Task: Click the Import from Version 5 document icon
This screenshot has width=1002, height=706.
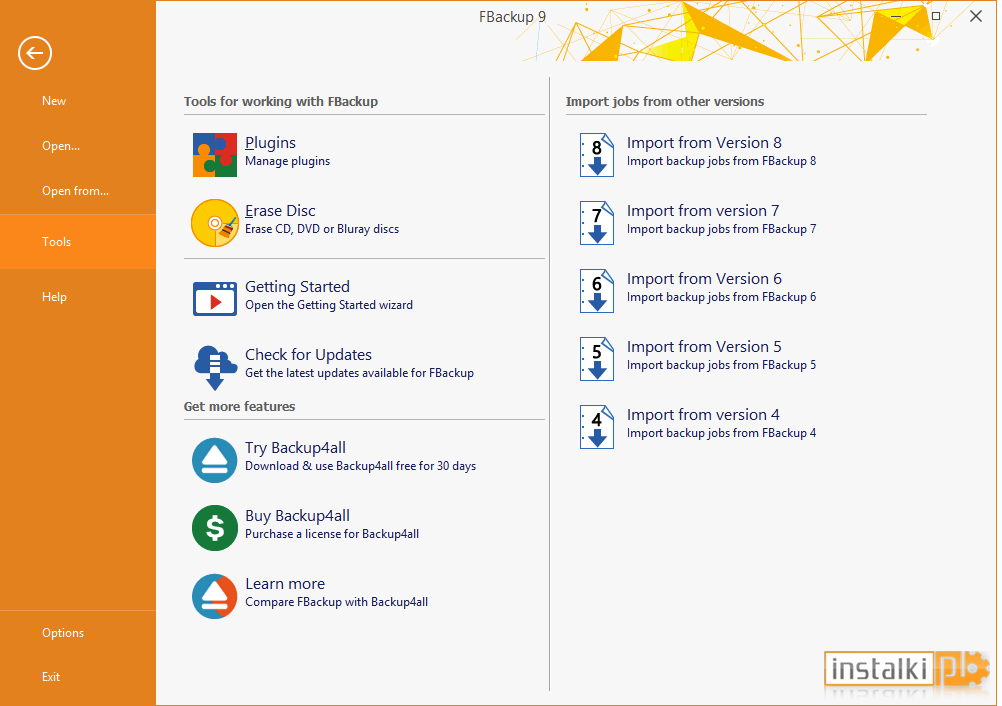Action: [597, 359]
